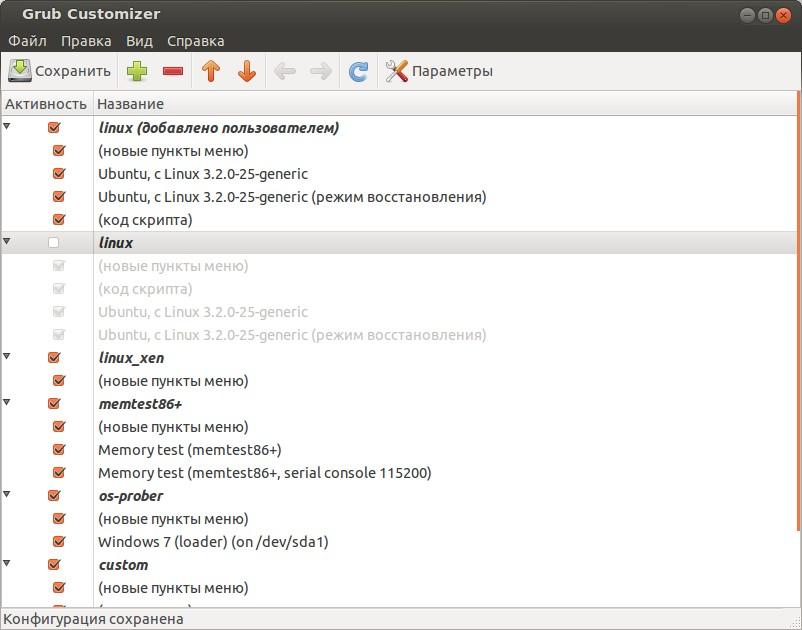Click the Параметры button label
Viewport: 802px width, 630px height.
(452, 71)
